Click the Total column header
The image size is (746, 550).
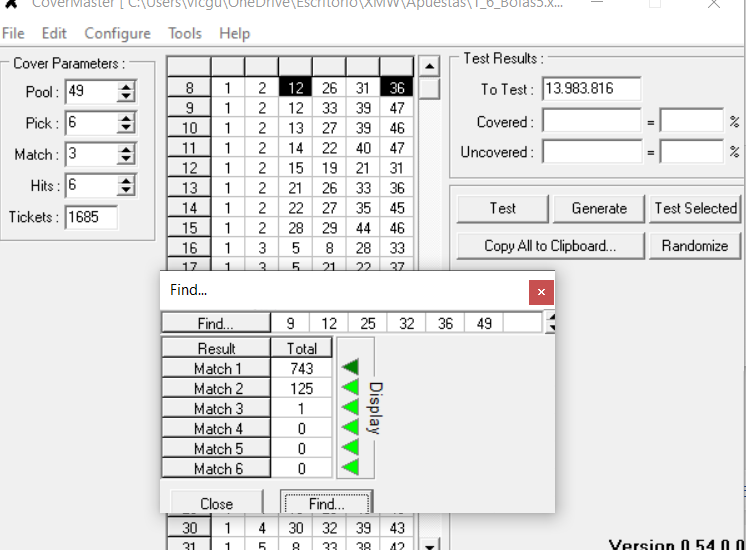coord(302,348)
